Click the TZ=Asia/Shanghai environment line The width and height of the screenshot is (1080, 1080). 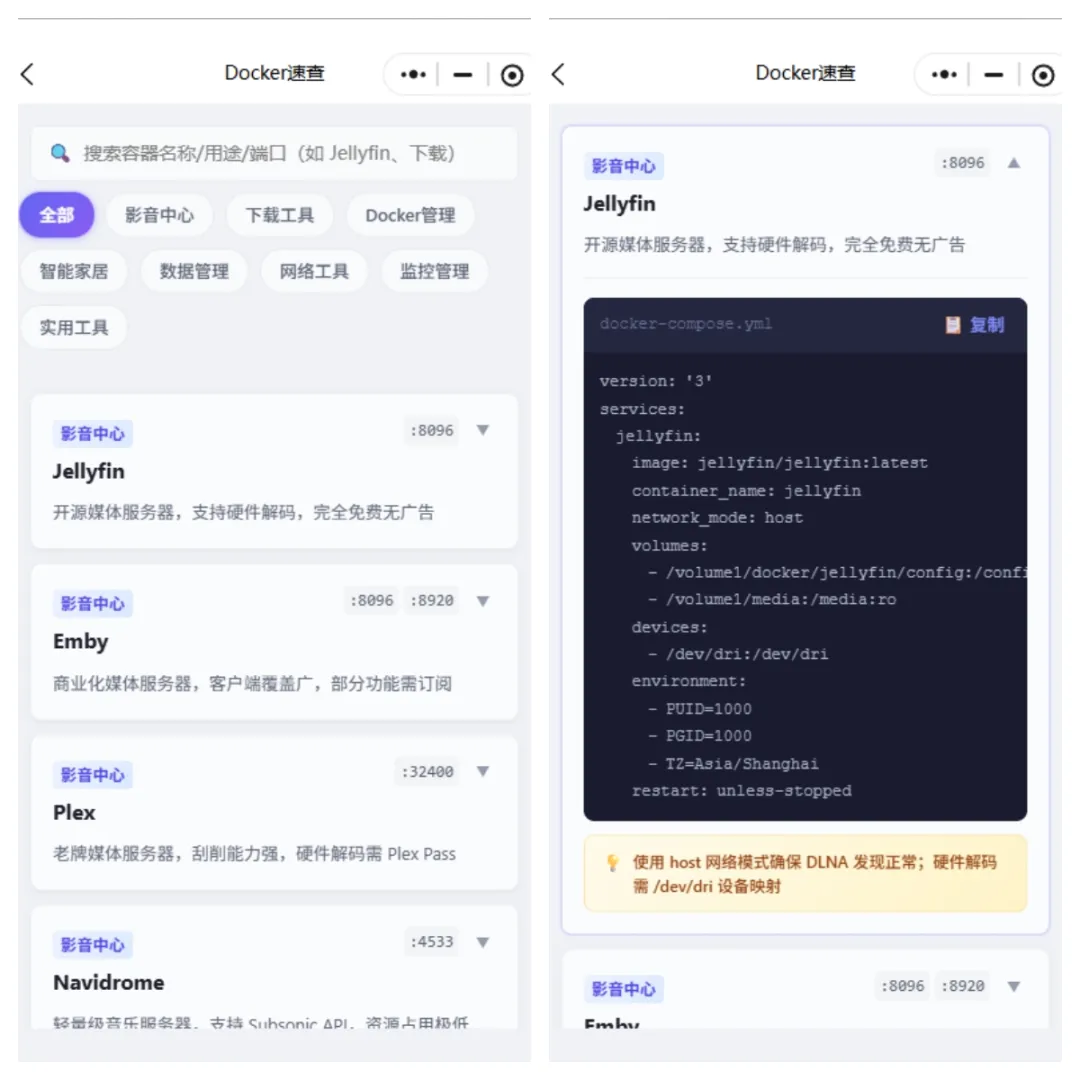(734, 763)
